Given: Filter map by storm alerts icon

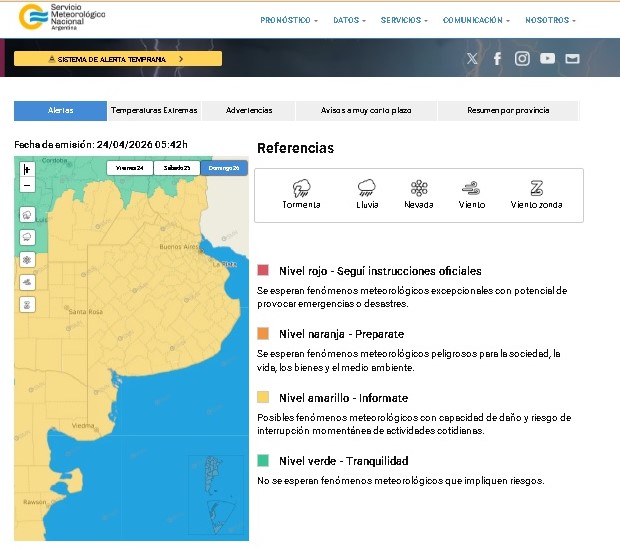Looking at the screenshot, I should pyautogui.click(x=27, y=215).
